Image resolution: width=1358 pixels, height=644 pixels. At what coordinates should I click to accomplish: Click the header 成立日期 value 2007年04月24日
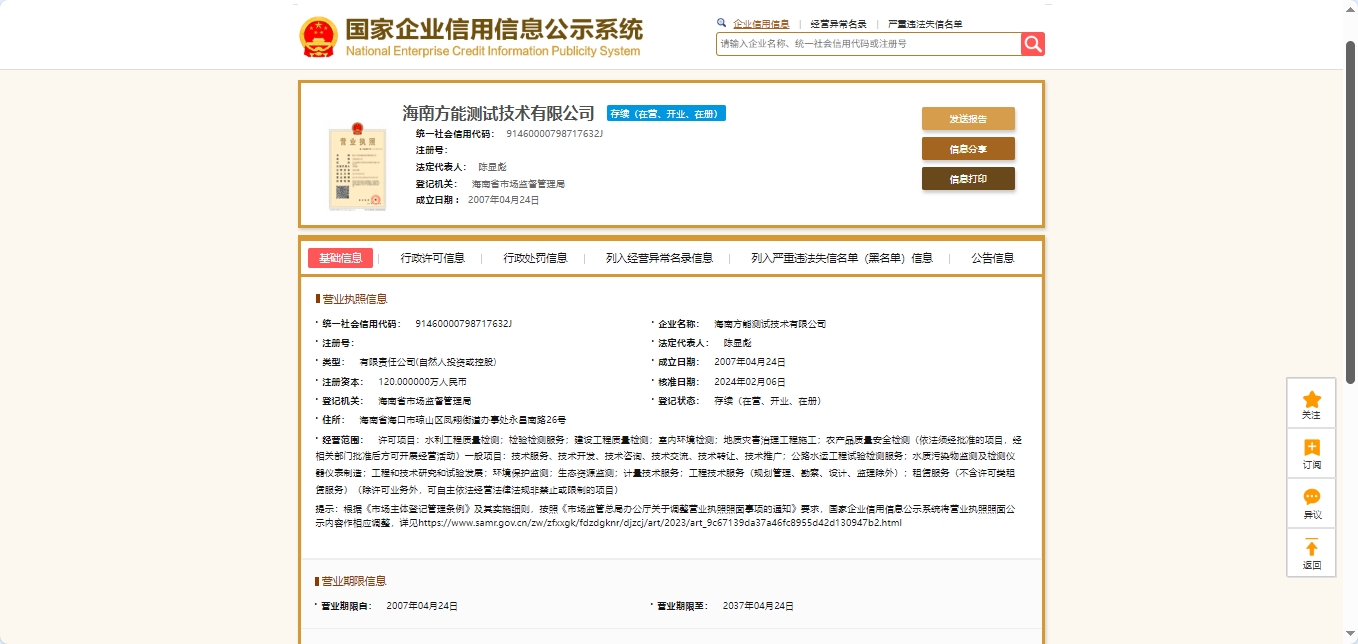tap(504, 200)
